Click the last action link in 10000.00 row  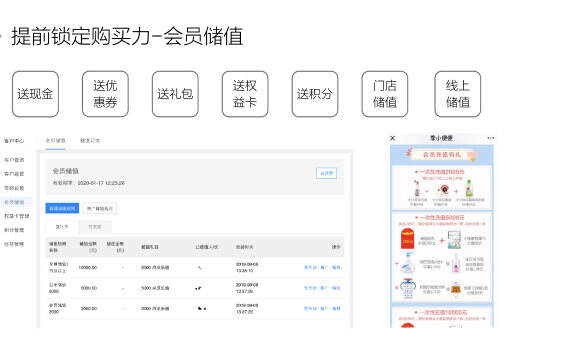(x=336, y=268)
